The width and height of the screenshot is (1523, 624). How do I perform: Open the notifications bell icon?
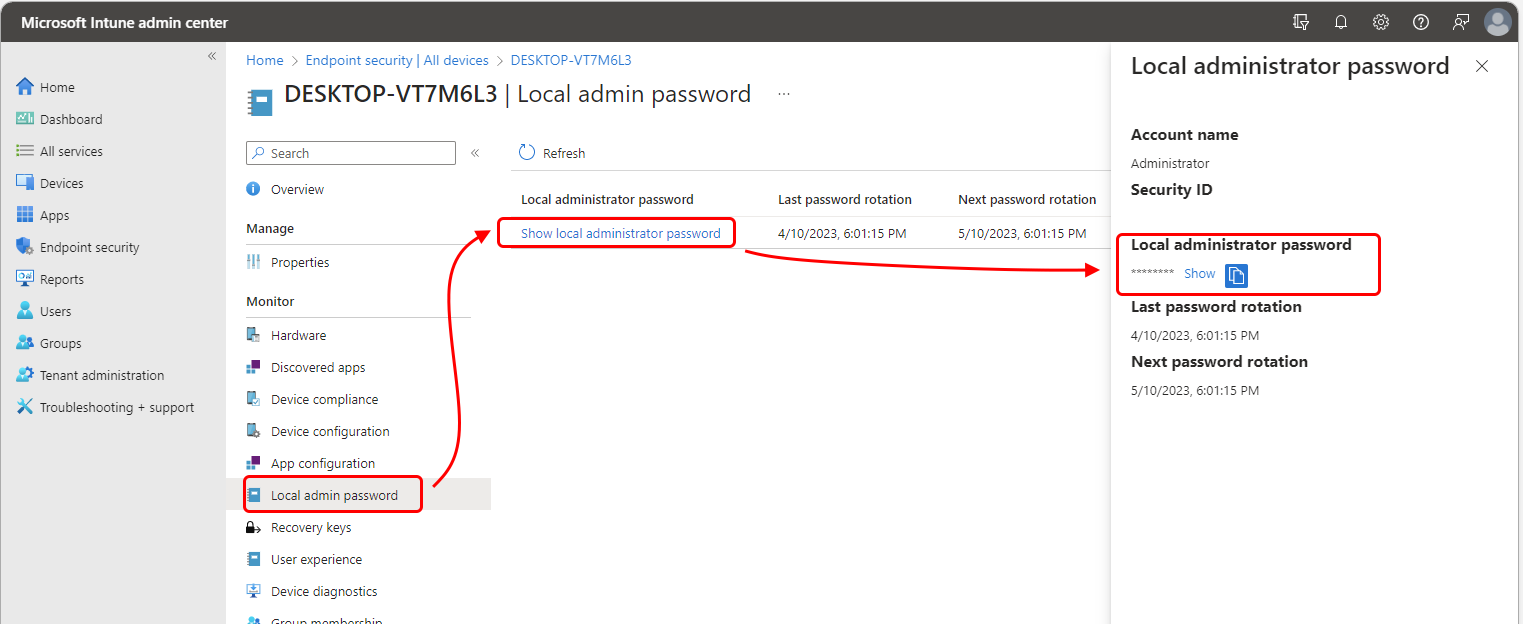1341,22
